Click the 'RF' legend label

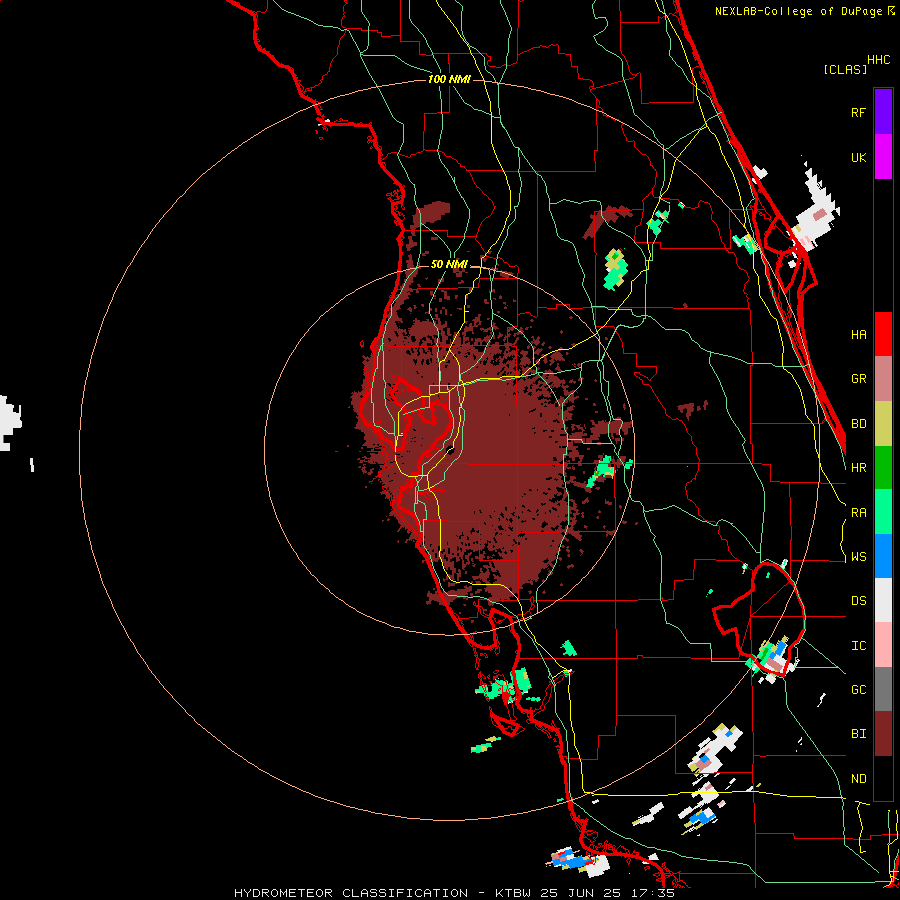[x=858, y=113]
